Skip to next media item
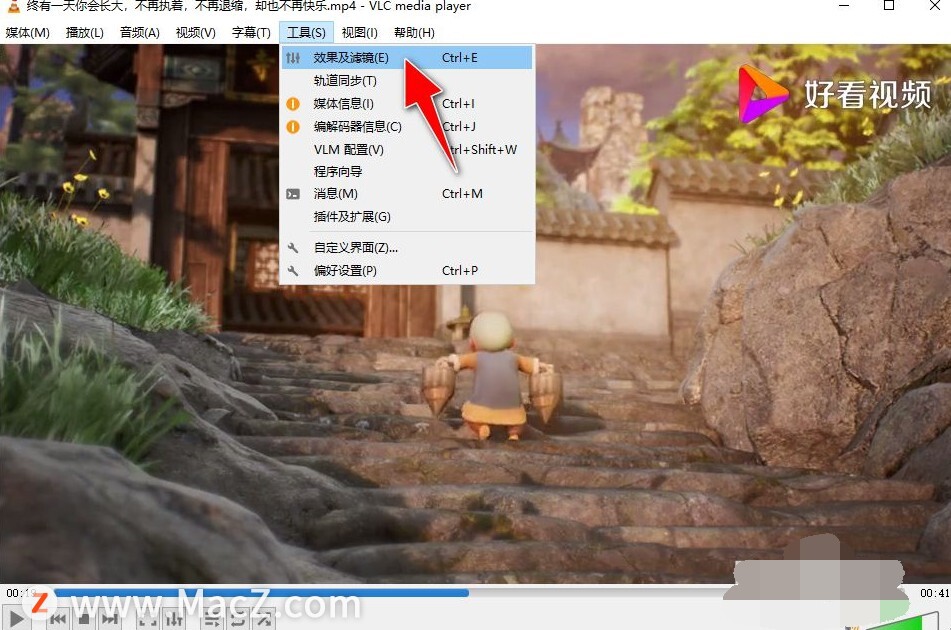951x630 pixels. [x=110, y=619]
